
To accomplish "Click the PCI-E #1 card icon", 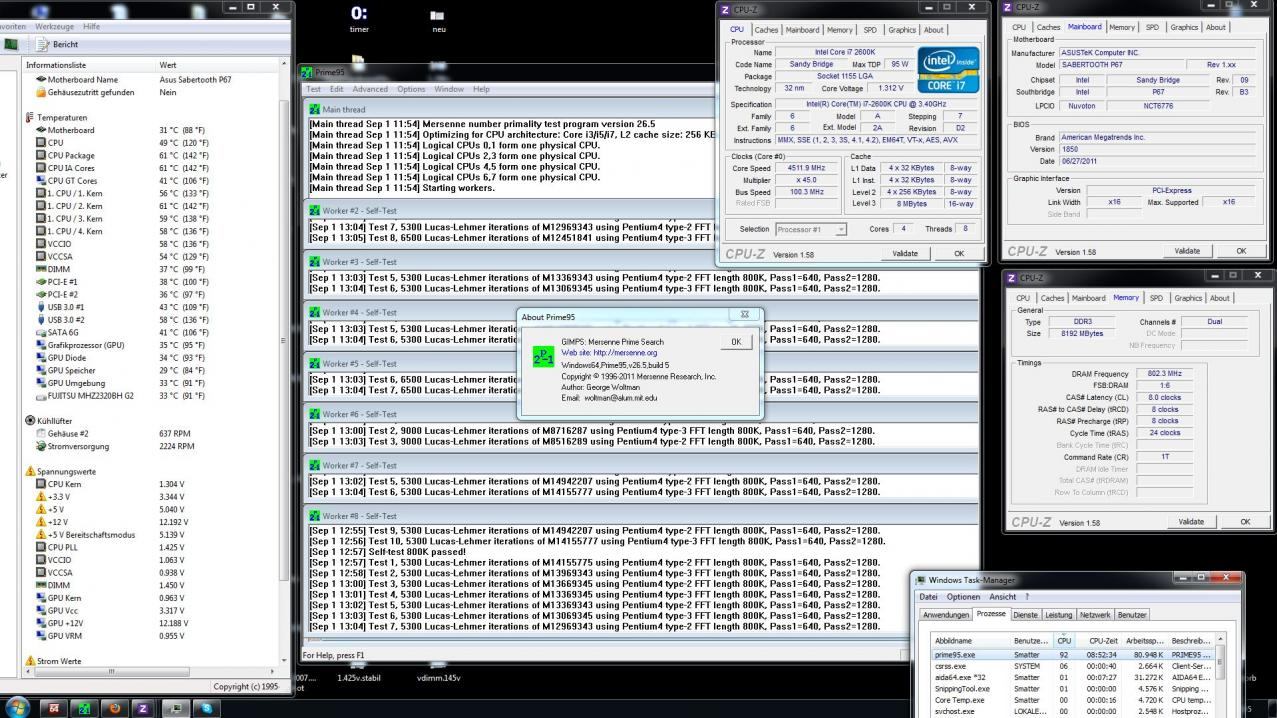I will (x=40, y=282).
